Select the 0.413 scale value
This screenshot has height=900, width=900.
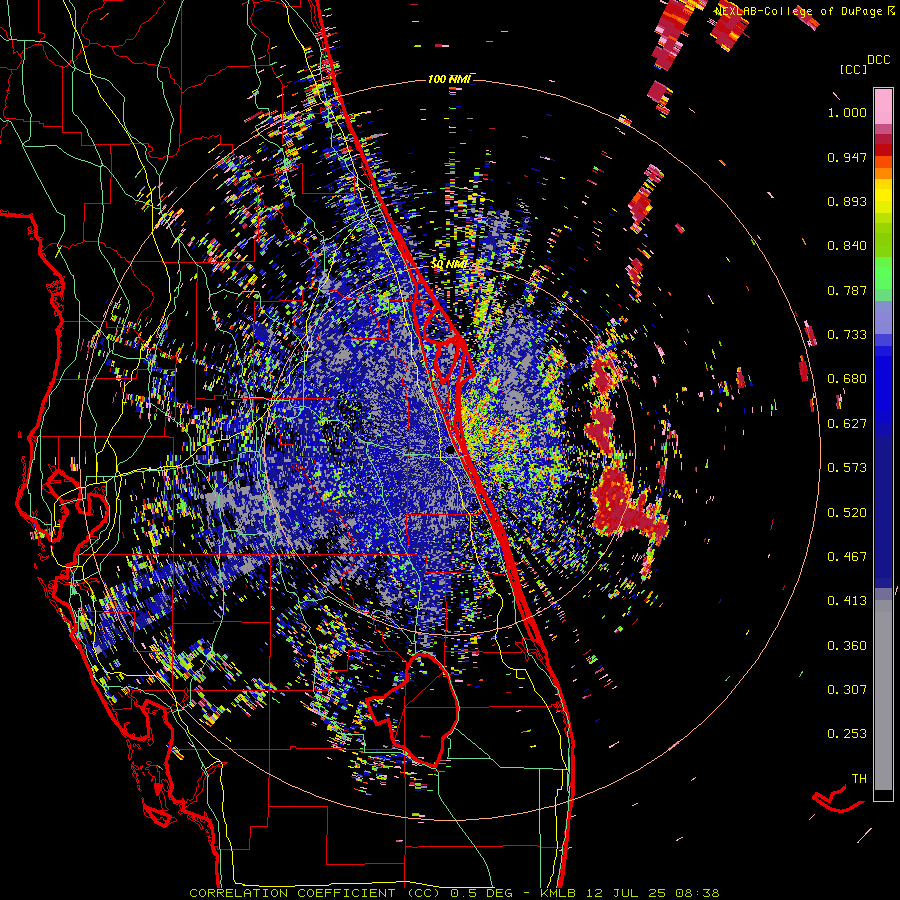click(x=847, y=601)
